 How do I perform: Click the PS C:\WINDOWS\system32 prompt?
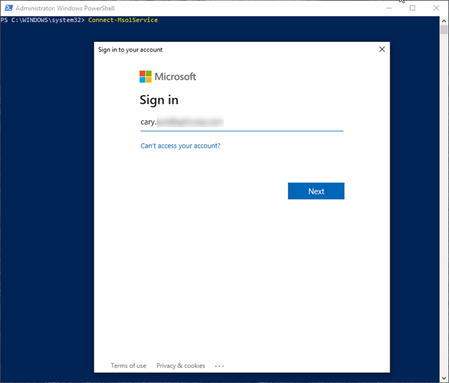click(x=42, y=20)
